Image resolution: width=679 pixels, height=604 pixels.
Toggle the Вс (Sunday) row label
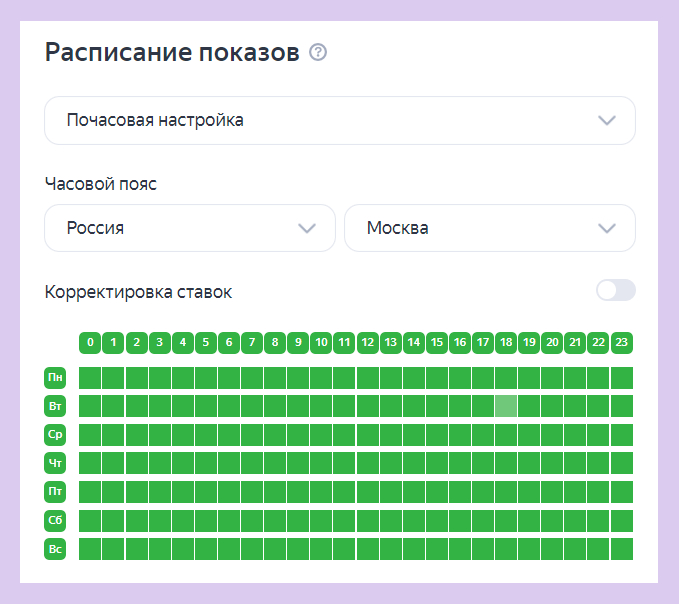click(x=56, y=549)
